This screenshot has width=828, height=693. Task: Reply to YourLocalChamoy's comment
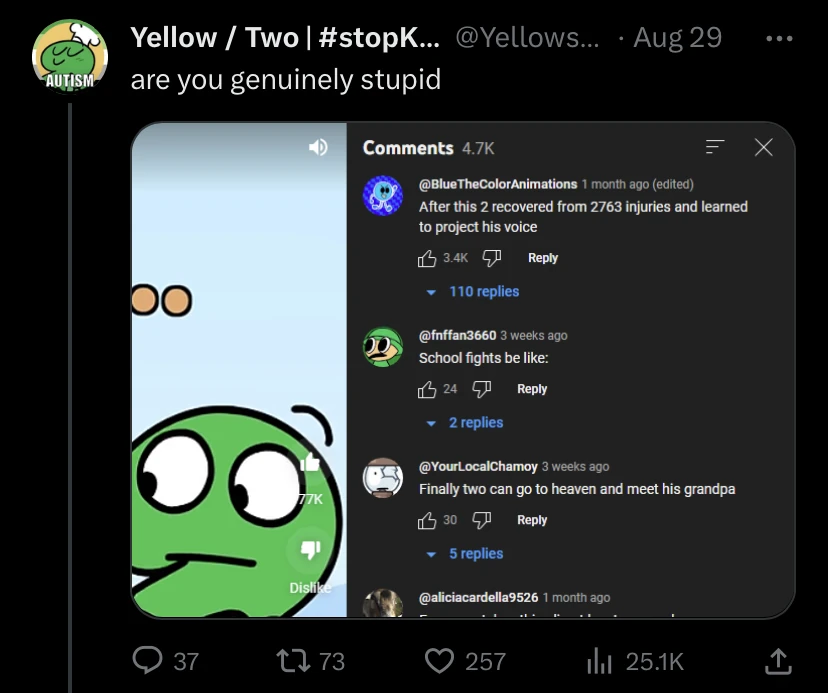click(x=532, y=520)
